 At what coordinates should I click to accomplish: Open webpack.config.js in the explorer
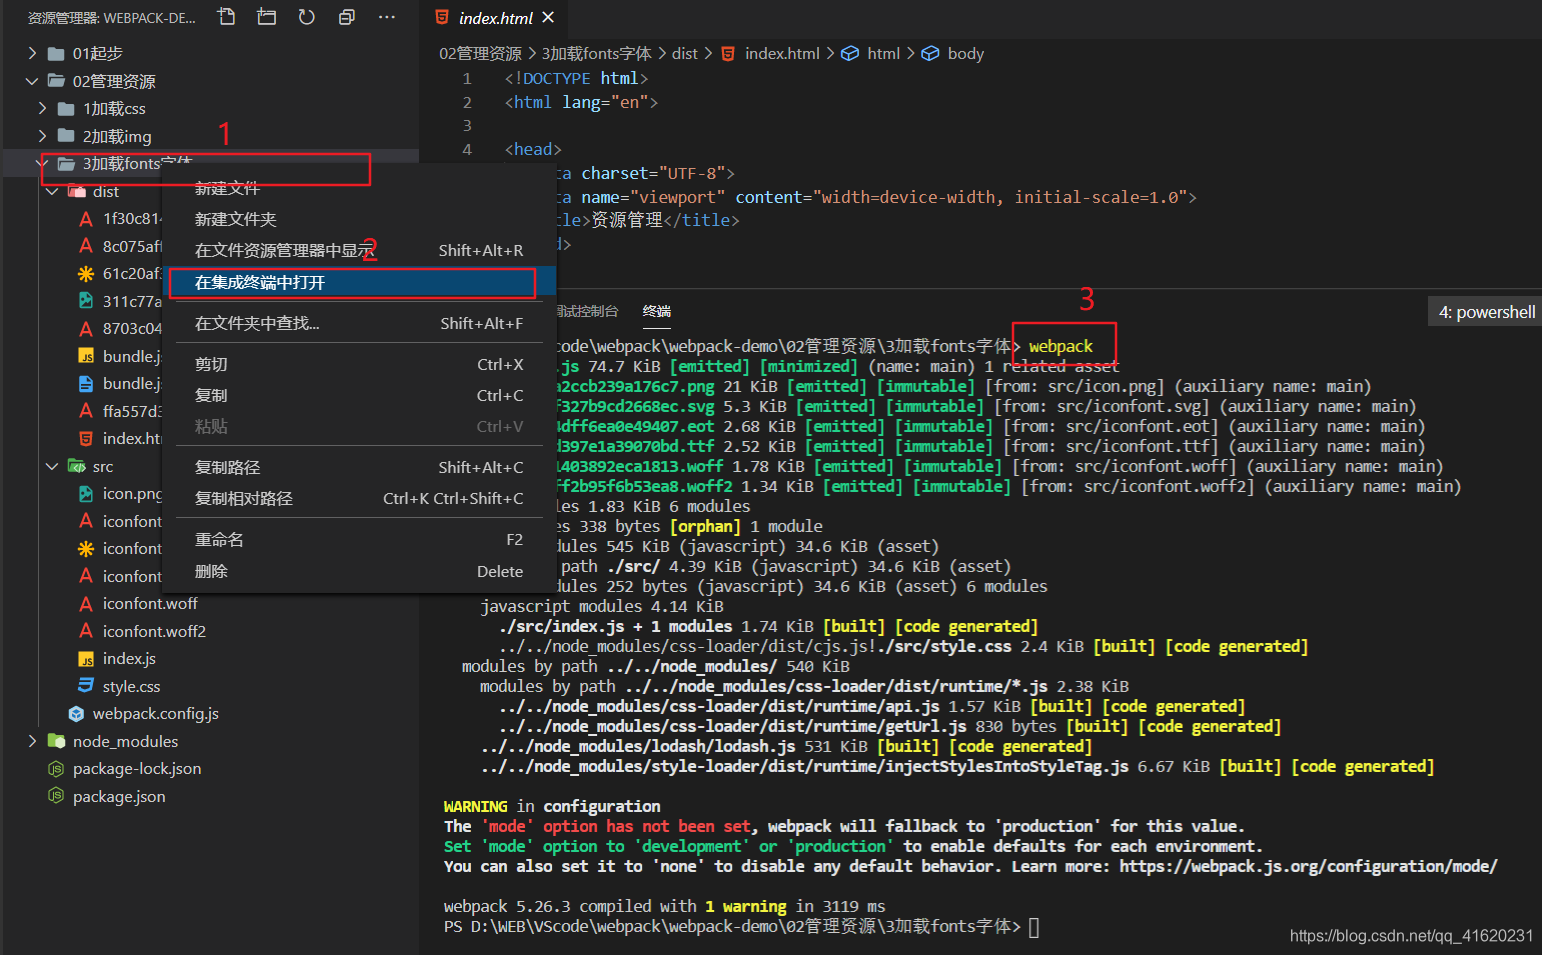coord(155,713)
